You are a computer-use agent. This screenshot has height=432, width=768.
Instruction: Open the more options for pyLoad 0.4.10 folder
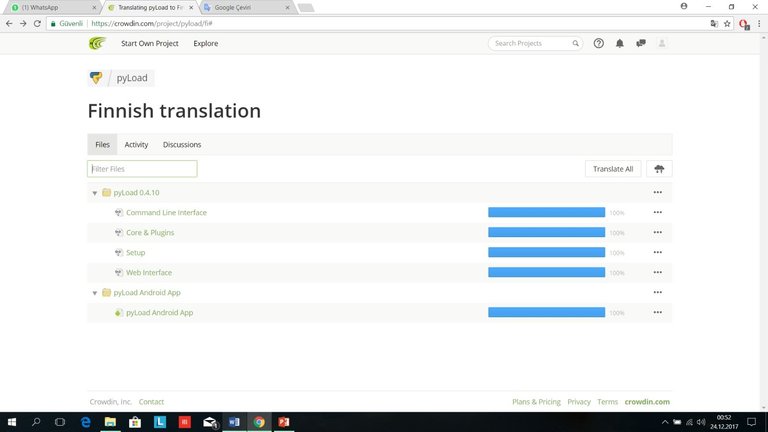pyautogui.click(x=658, y=192)
